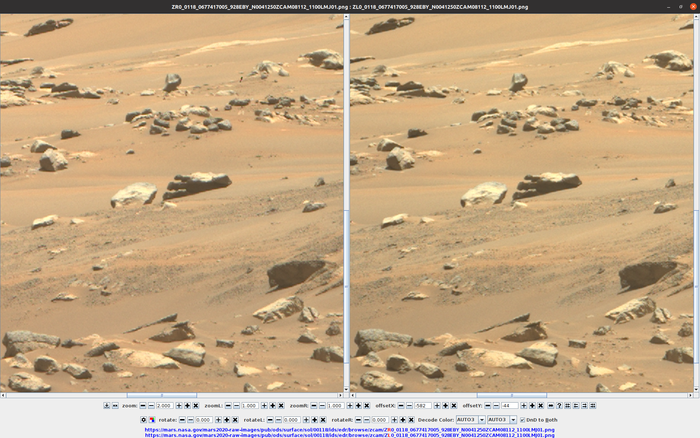Click the download arrow icon before zoom
700x438 pixels.
pyautogui.click(x=107, y=405)
